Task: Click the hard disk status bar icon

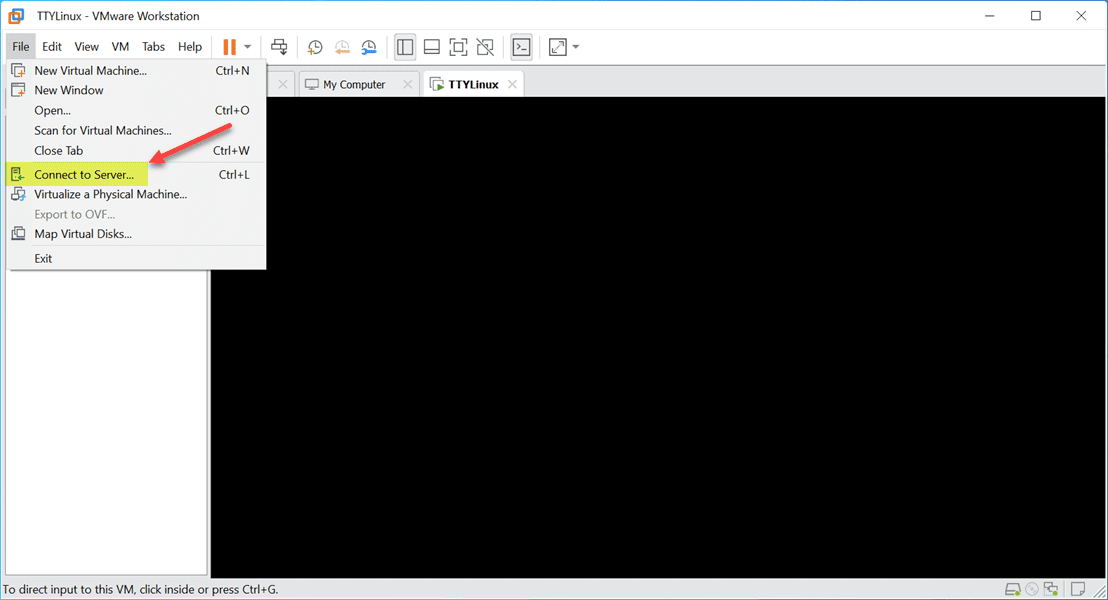Action: click(x=1013, y=589)
